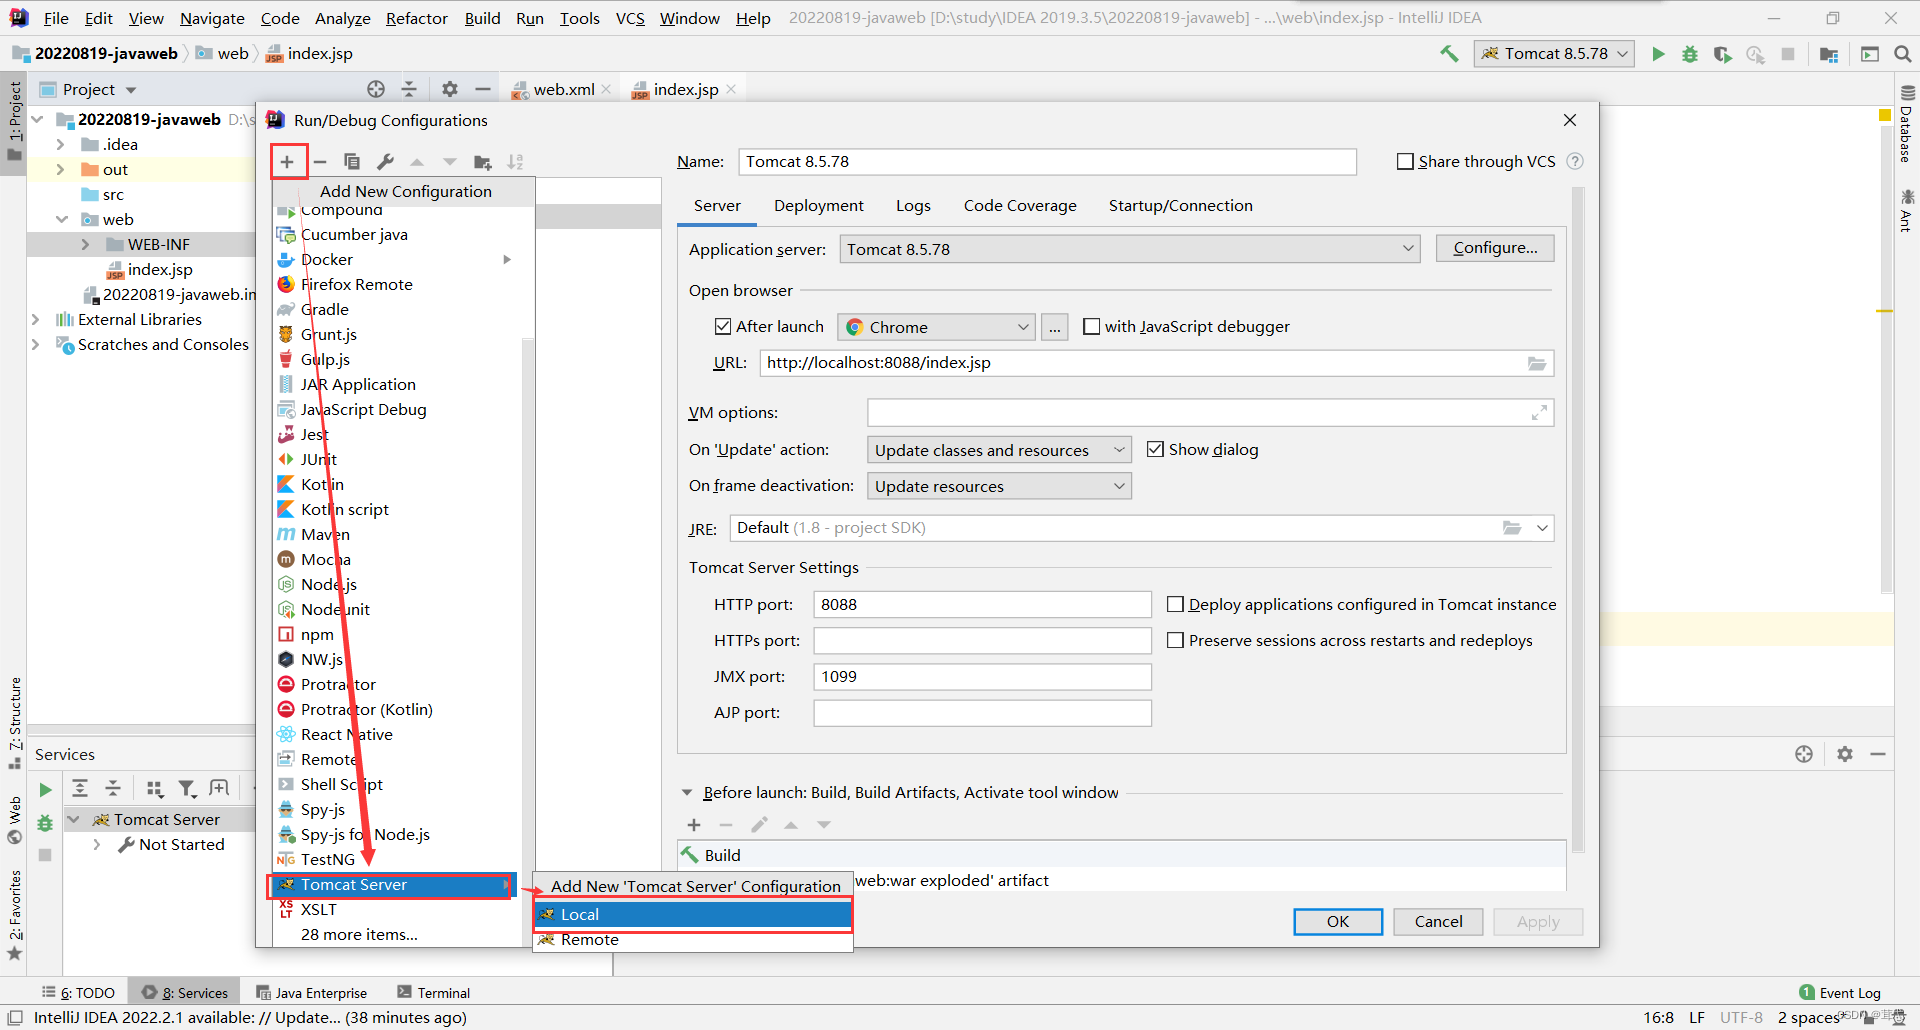The image size is (1920, 1030).
Task: Open the JRE dropdown arrow
Action: click(x=1542, y=528)
